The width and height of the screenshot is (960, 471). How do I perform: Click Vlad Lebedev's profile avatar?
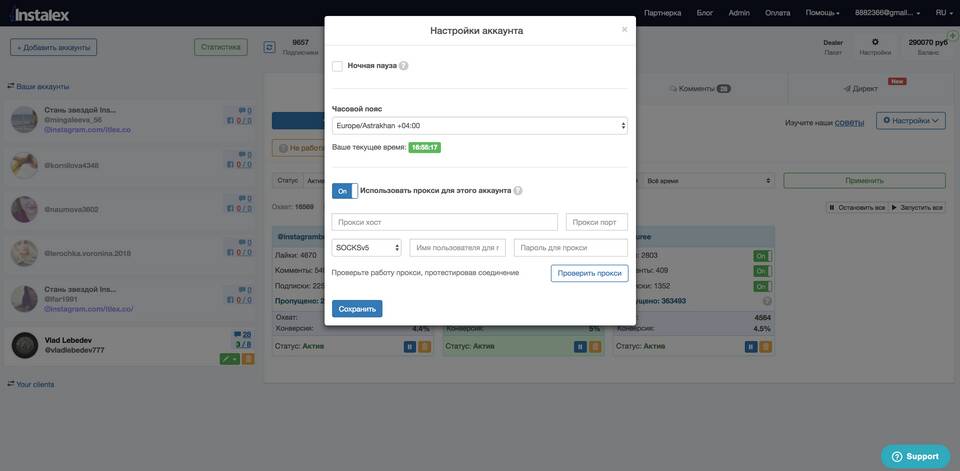click(x=25, y=345)
